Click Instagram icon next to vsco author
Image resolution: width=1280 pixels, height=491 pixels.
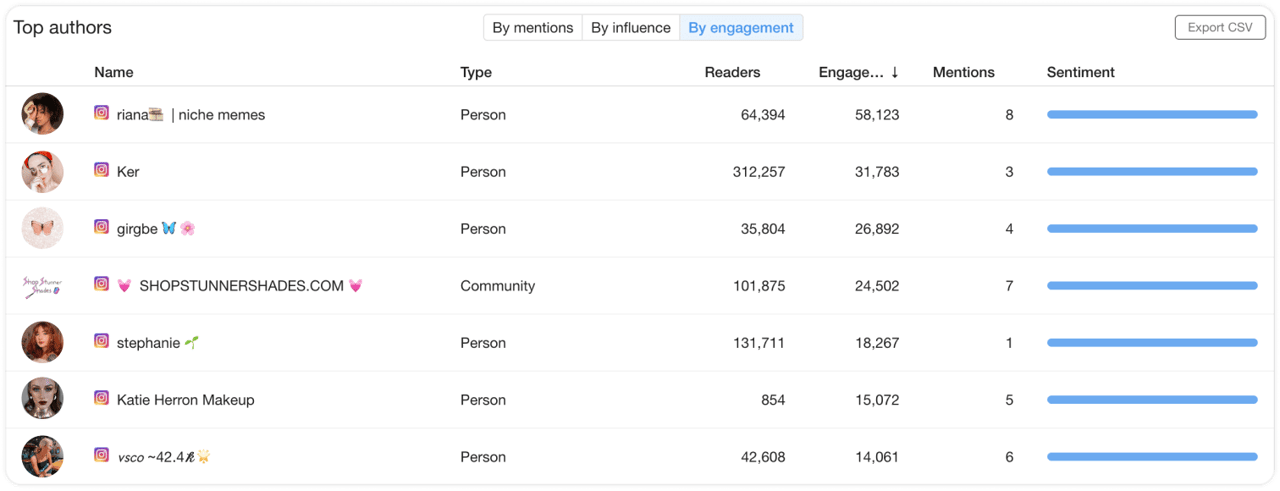(x=101, y=455)
